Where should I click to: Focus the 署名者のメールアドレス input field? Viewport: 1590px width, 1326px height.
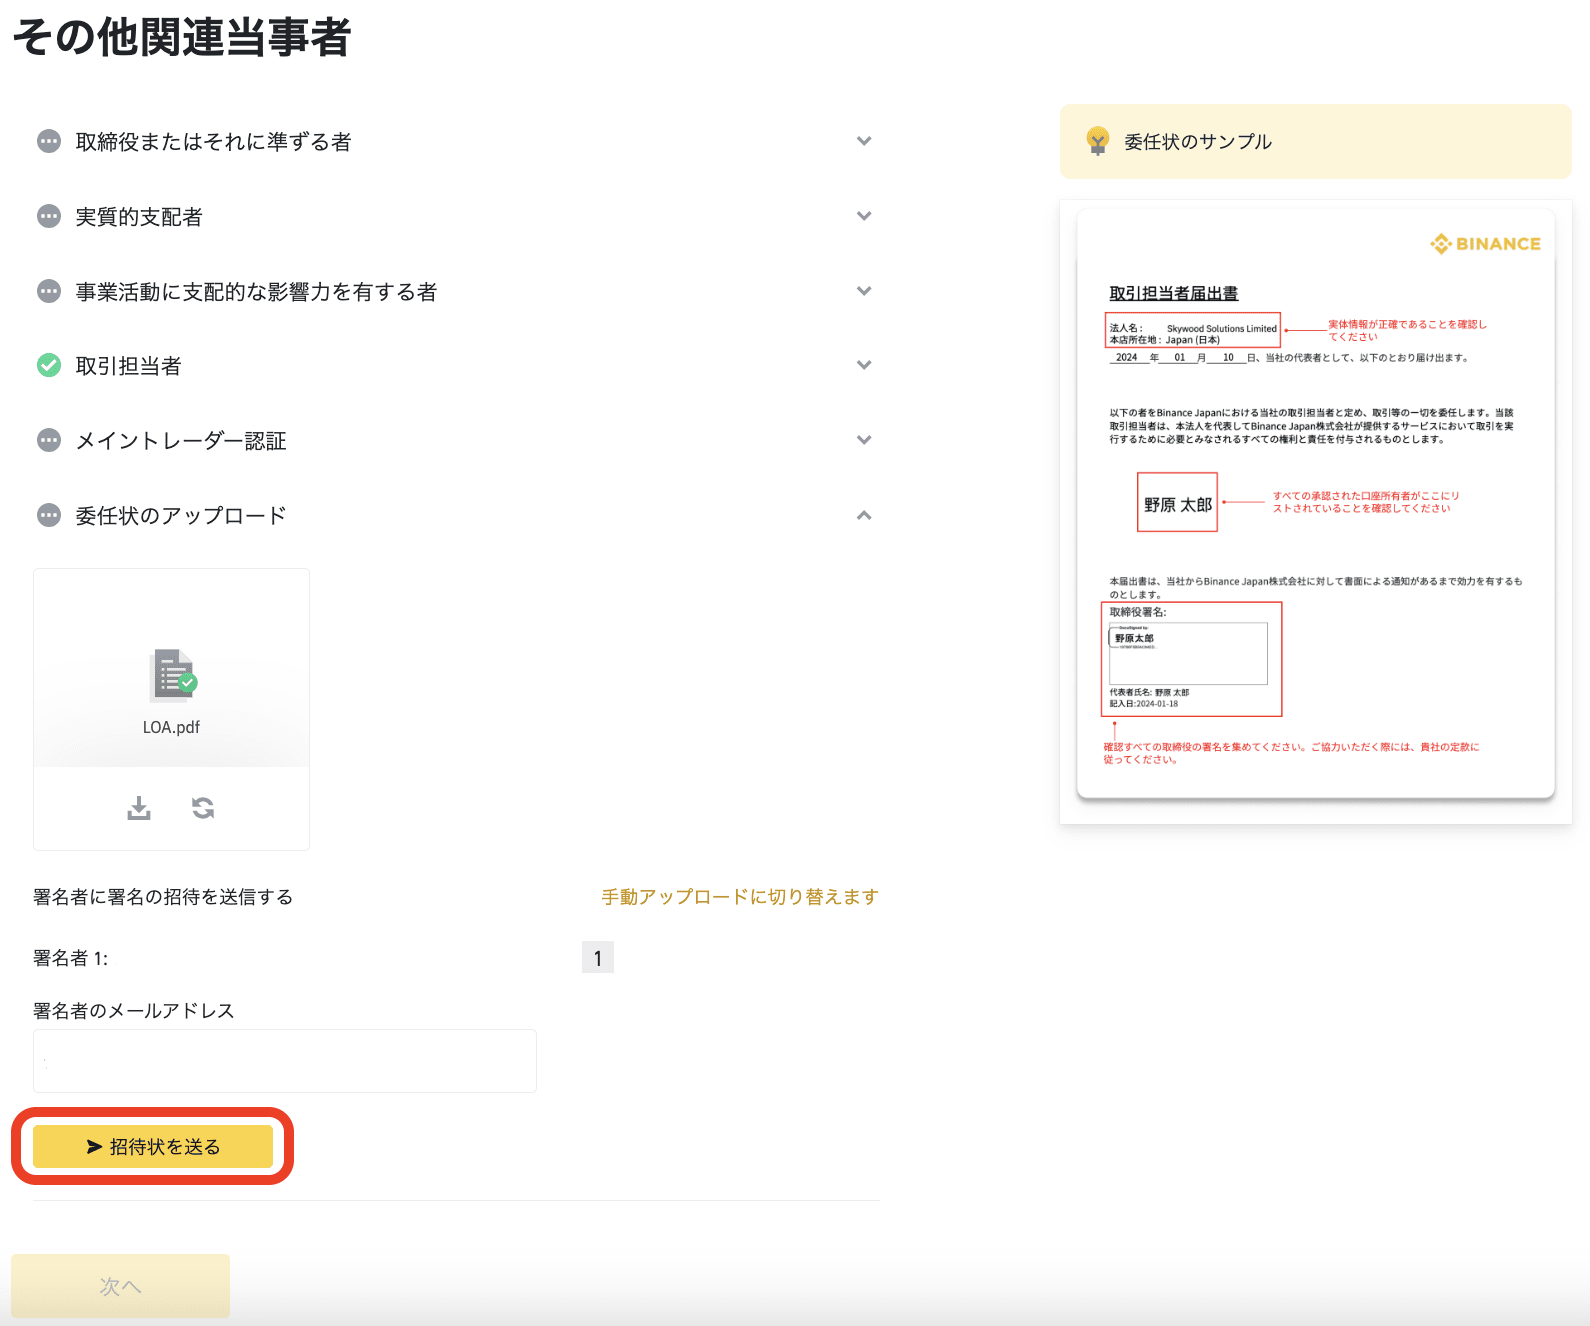pos(285,1061)
